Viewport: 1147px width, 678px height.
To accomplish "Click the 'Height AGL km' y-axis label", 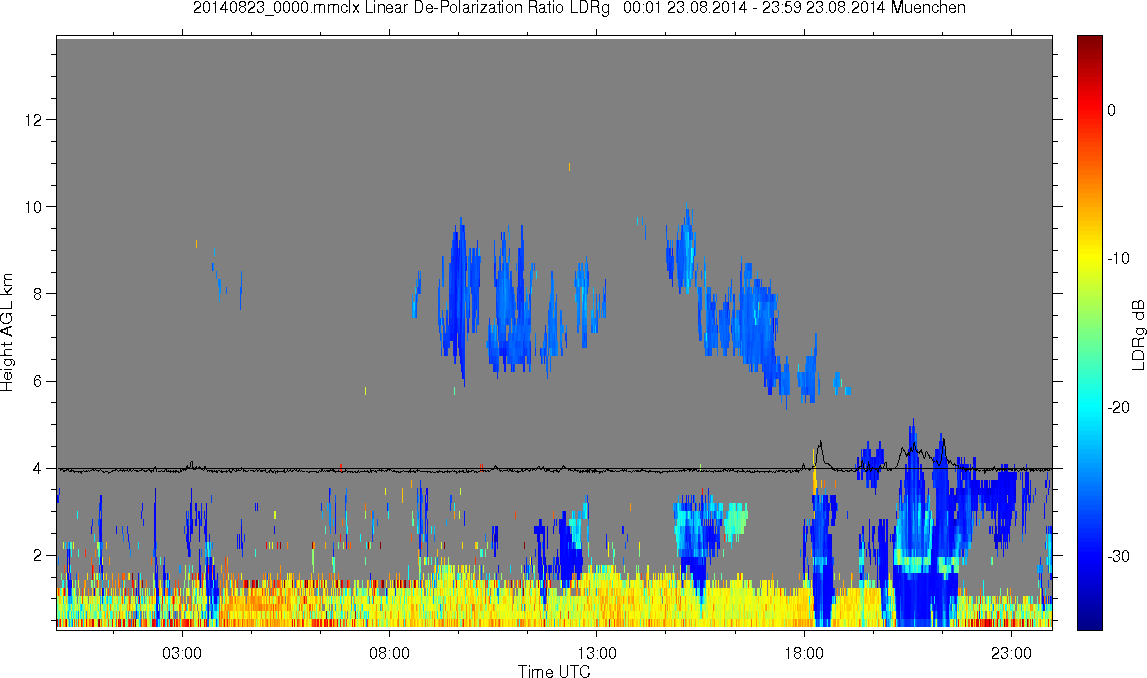I will (7, 333).
